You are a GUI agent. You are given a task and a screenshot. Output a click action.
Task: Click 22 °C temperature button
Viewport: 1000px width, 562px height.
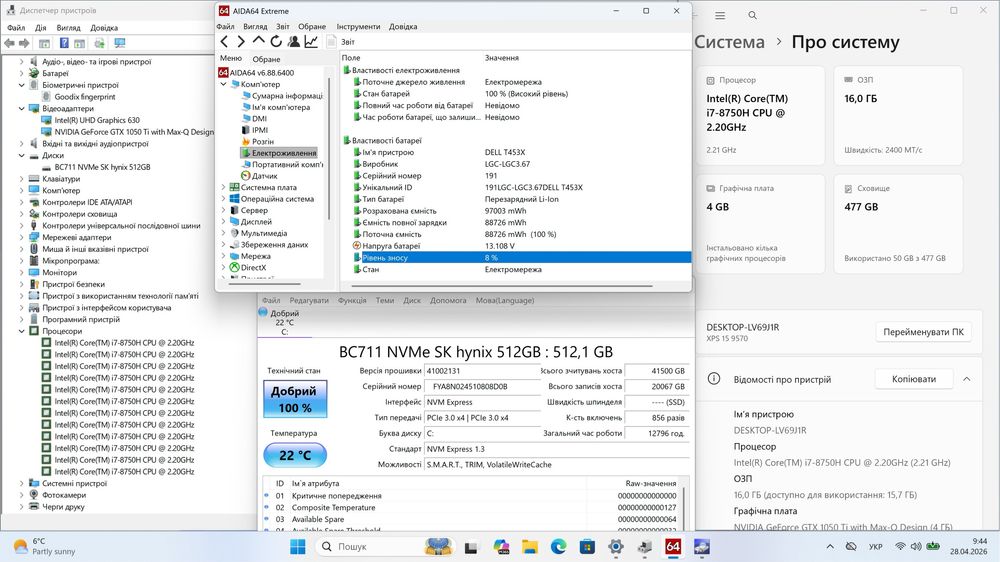click(295, 455)
